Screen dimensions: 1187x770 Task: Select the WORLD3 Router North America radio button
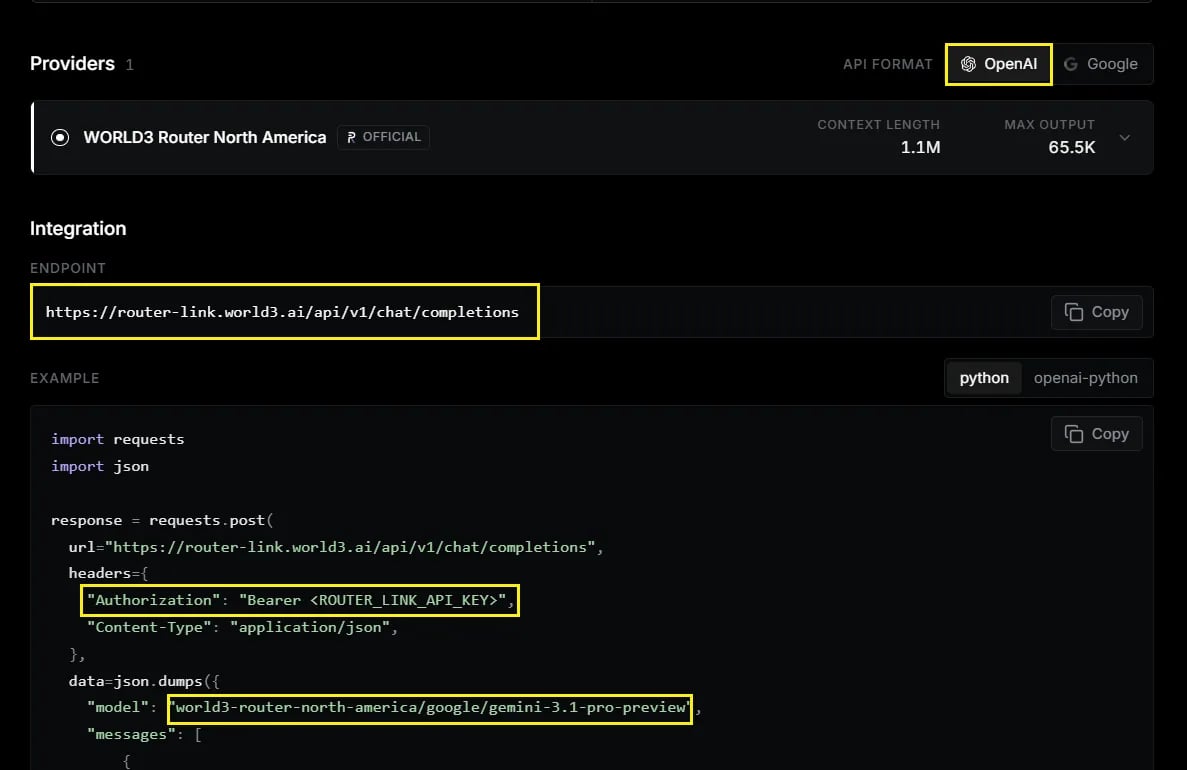point(60,138)
